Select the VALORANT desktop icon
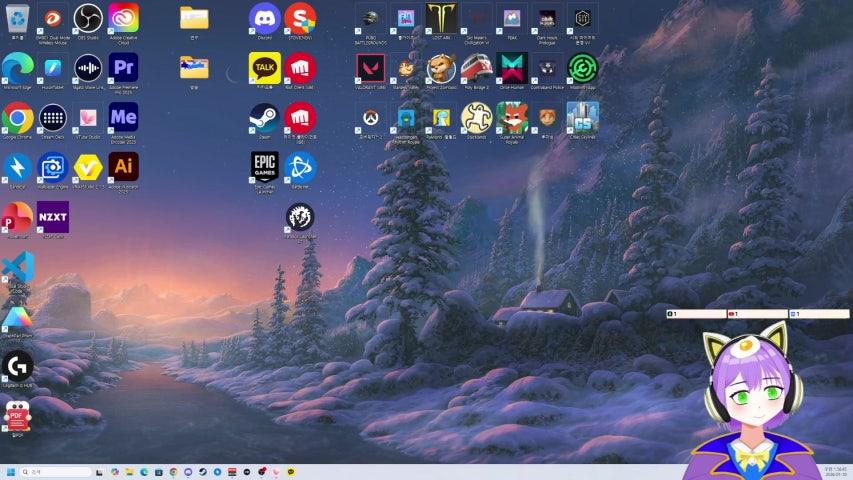This screenshot has width=853, height=480. (370, 68)
